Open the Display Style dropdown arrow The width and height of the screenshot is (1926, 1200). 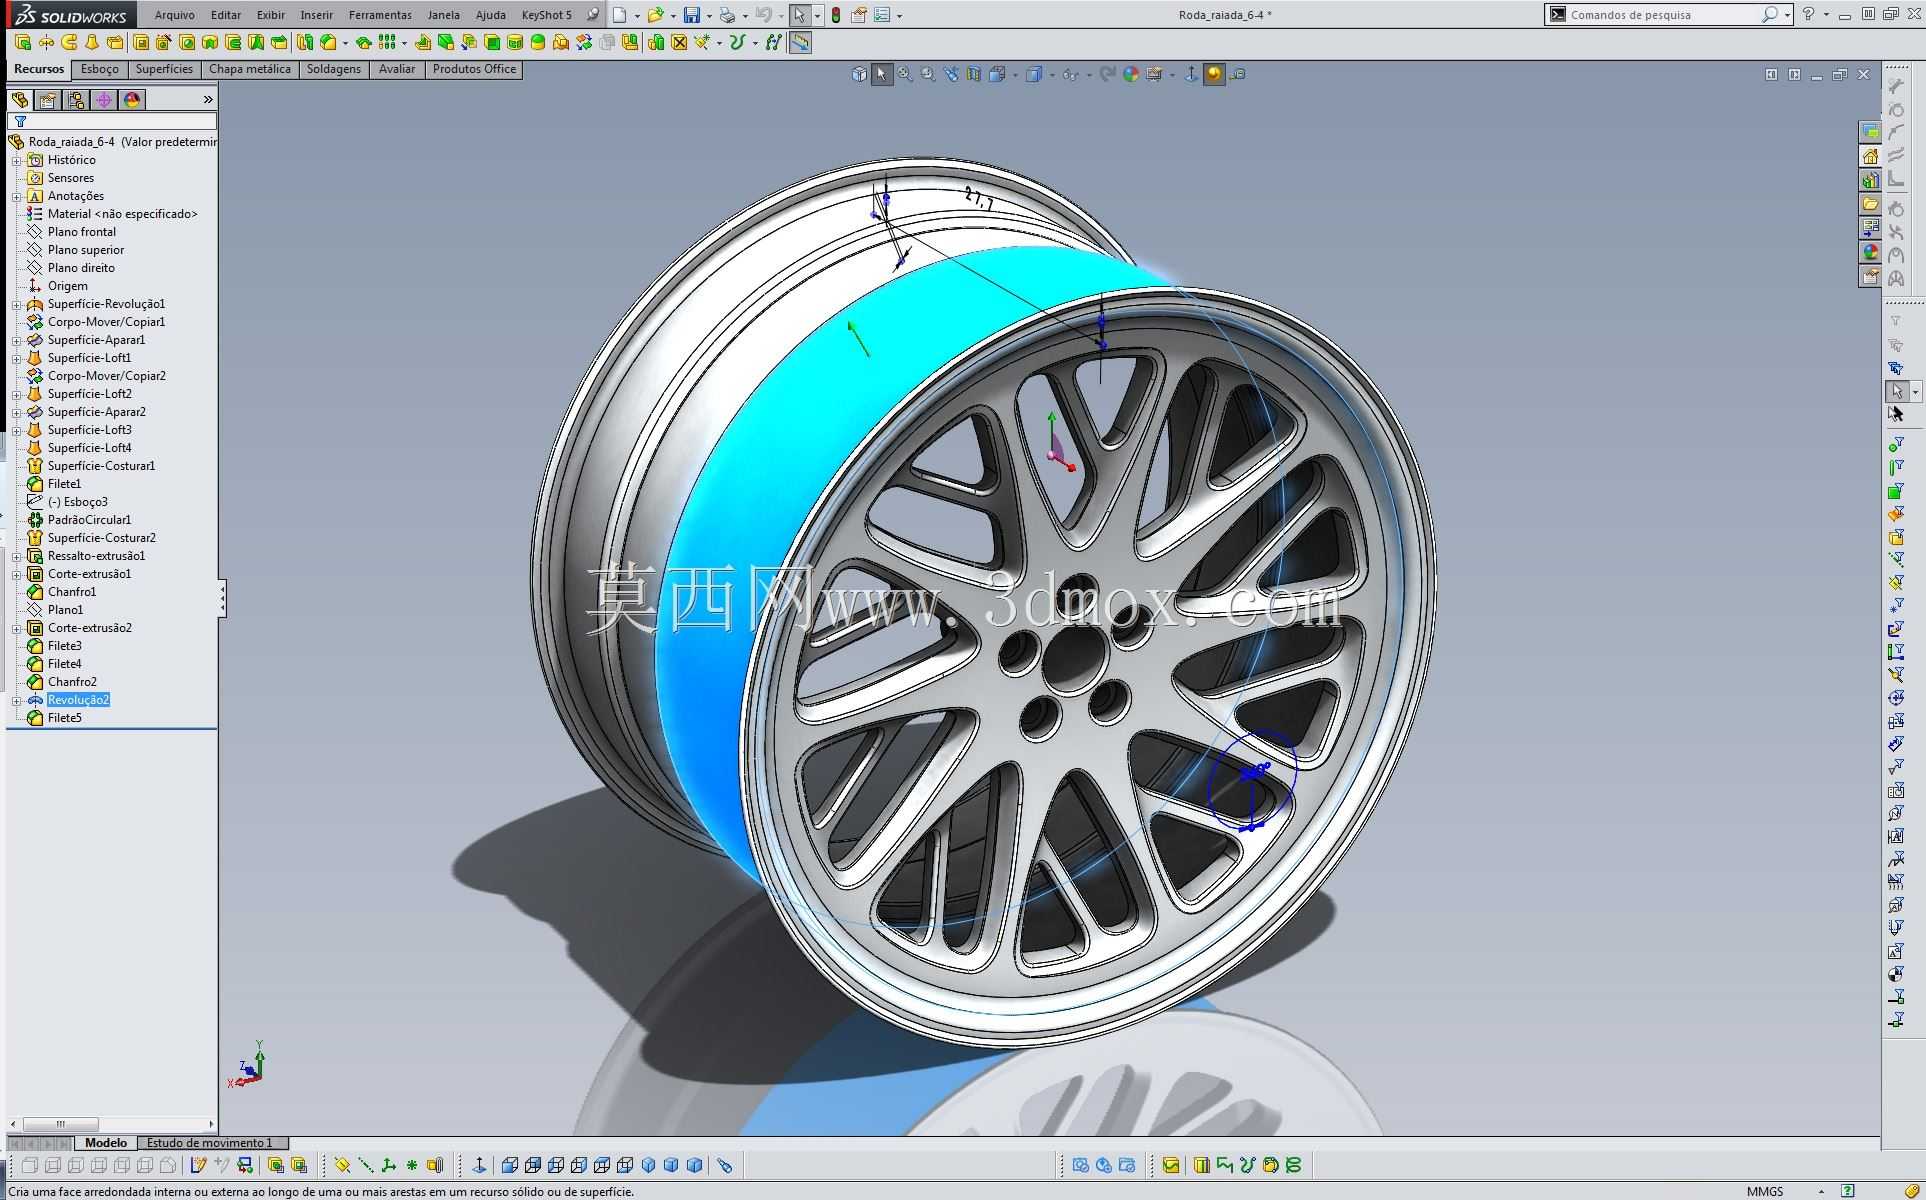click(x=1052, y=75)
